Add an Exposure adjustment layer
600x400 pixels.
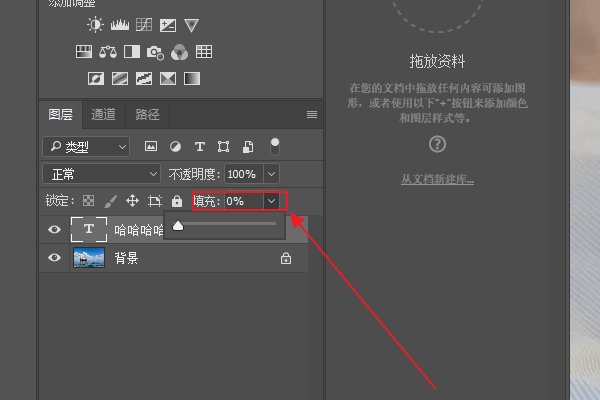(168, 25)
